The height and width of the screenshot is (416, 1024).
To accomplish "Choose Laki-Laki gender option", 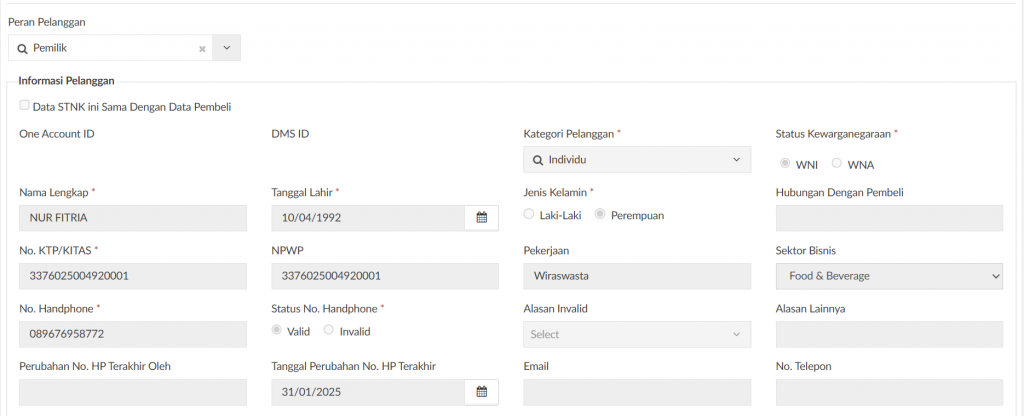I will [529, 214].
